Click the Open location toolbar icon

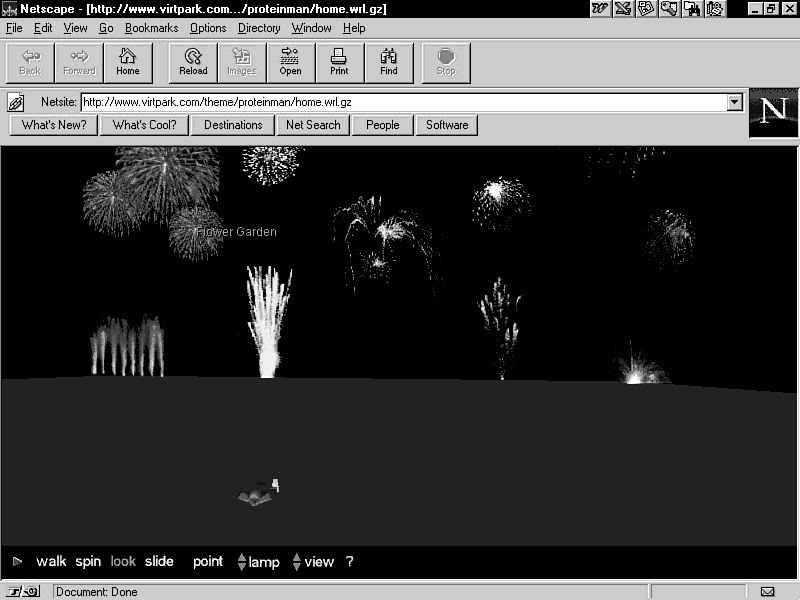(x=290, y=62)
